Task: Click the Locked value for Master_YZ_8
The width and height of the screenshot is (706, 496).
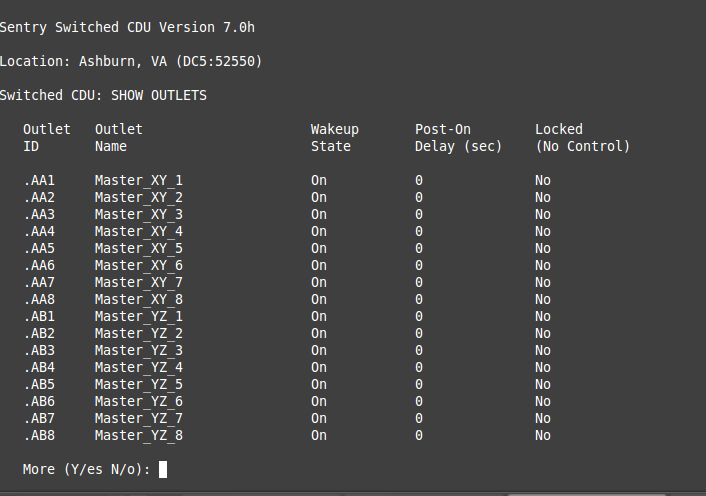Action: point(542,435)
